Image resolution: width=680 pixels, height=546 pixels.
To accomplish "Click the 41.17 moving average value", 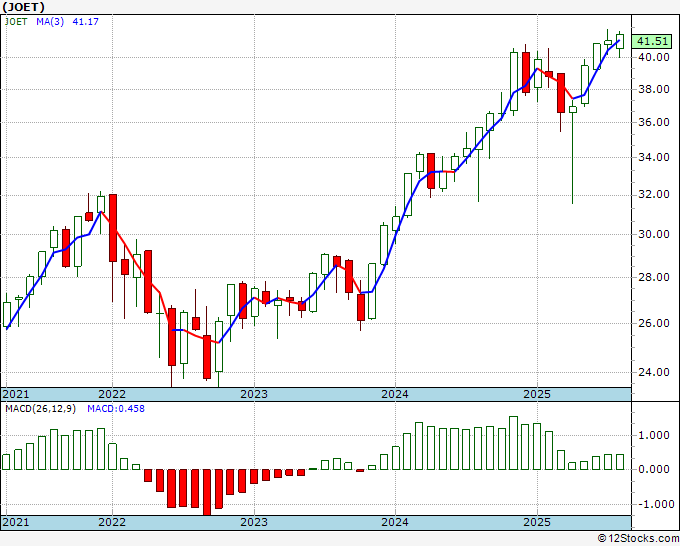I will point(85,22).
